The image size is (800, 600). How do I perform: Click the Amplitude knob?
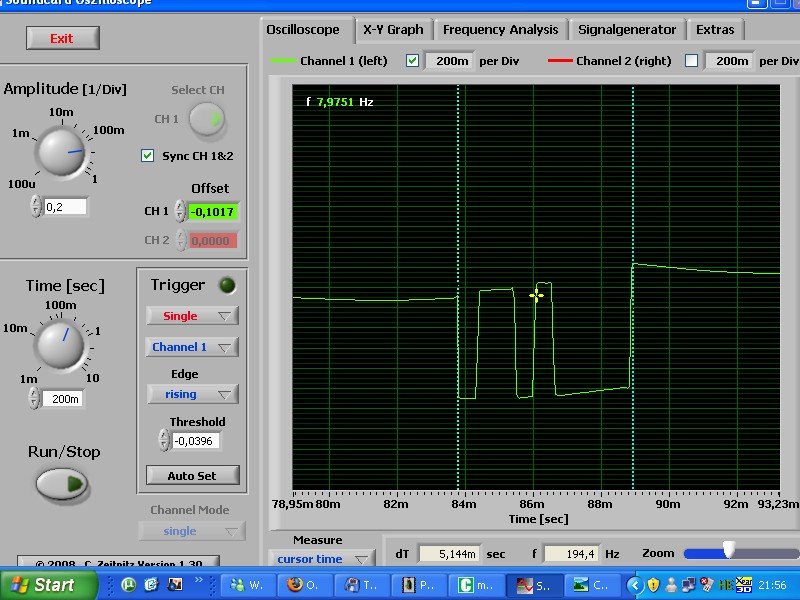pos(61,152)
